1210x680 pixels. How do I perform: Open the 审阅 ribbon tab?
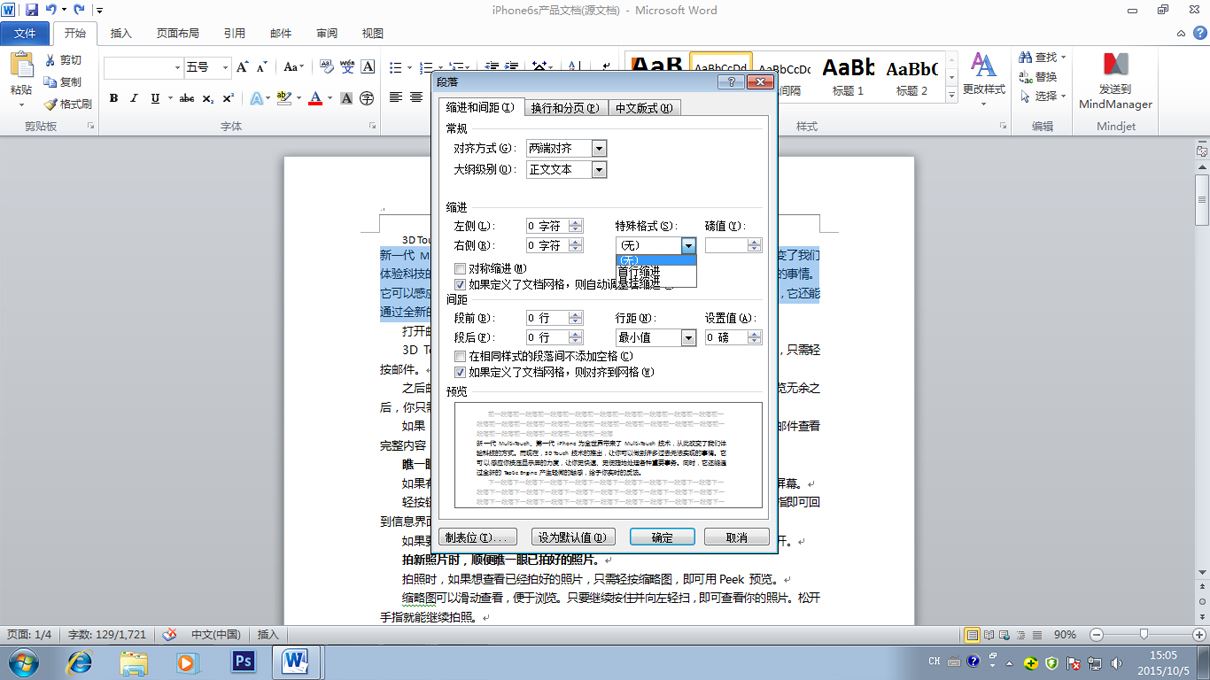click(327, 33)
